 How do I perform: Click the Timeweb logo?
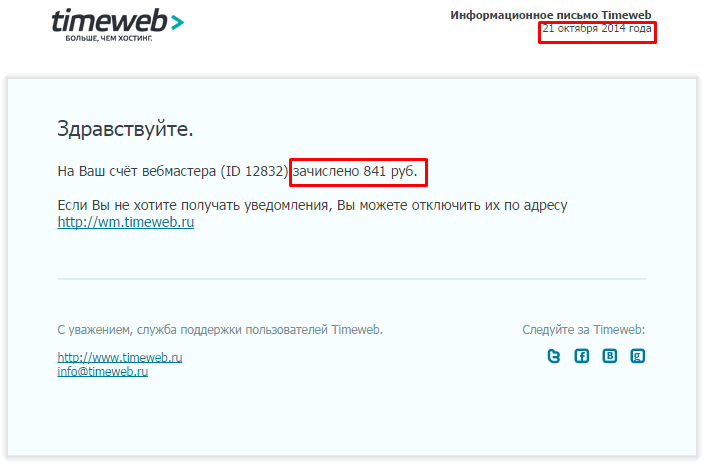[118, 25]
